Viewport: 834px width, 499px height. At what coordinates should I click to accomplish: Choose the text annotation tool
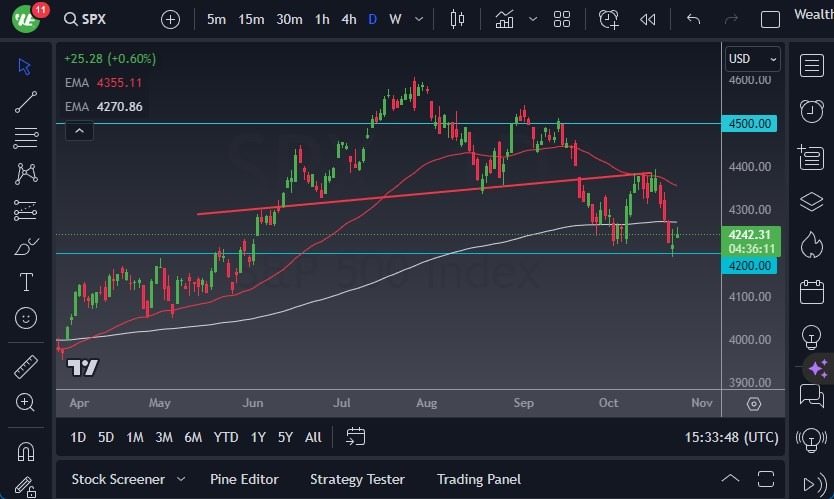coord(27,282)
